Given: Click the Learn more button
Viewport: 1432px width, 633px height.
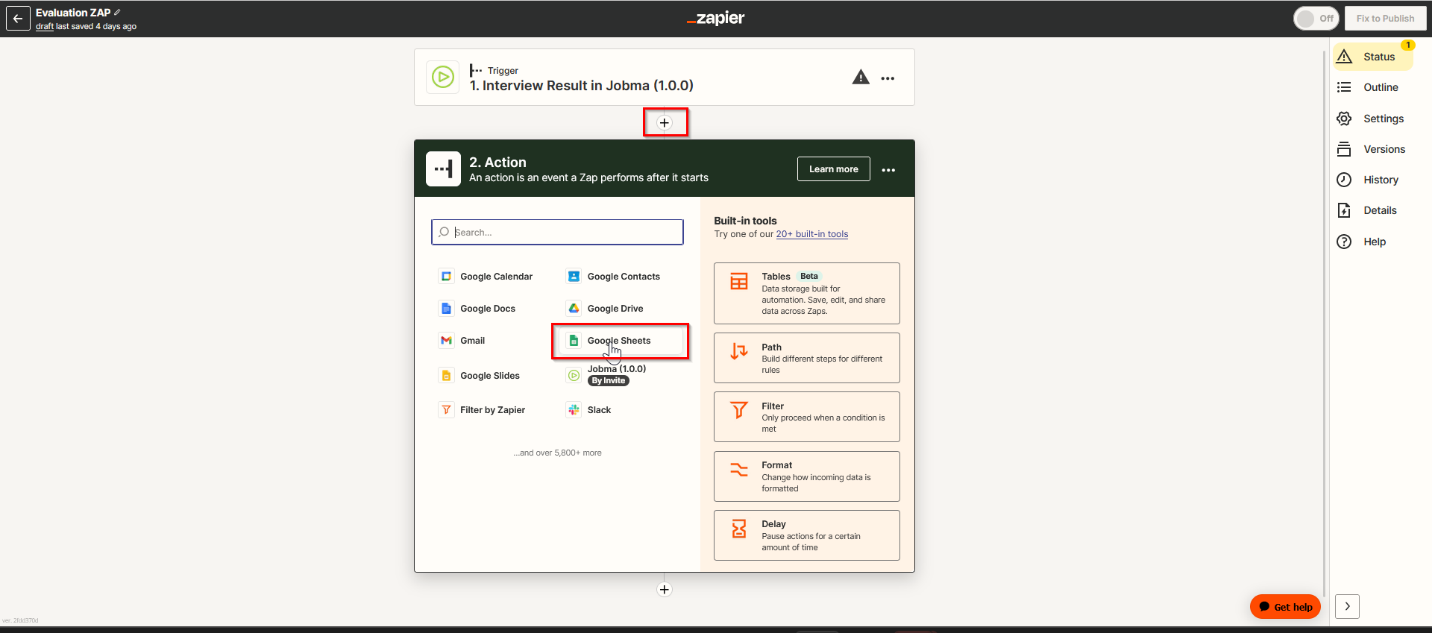Looking at the screenshot, I should (833, 169).
